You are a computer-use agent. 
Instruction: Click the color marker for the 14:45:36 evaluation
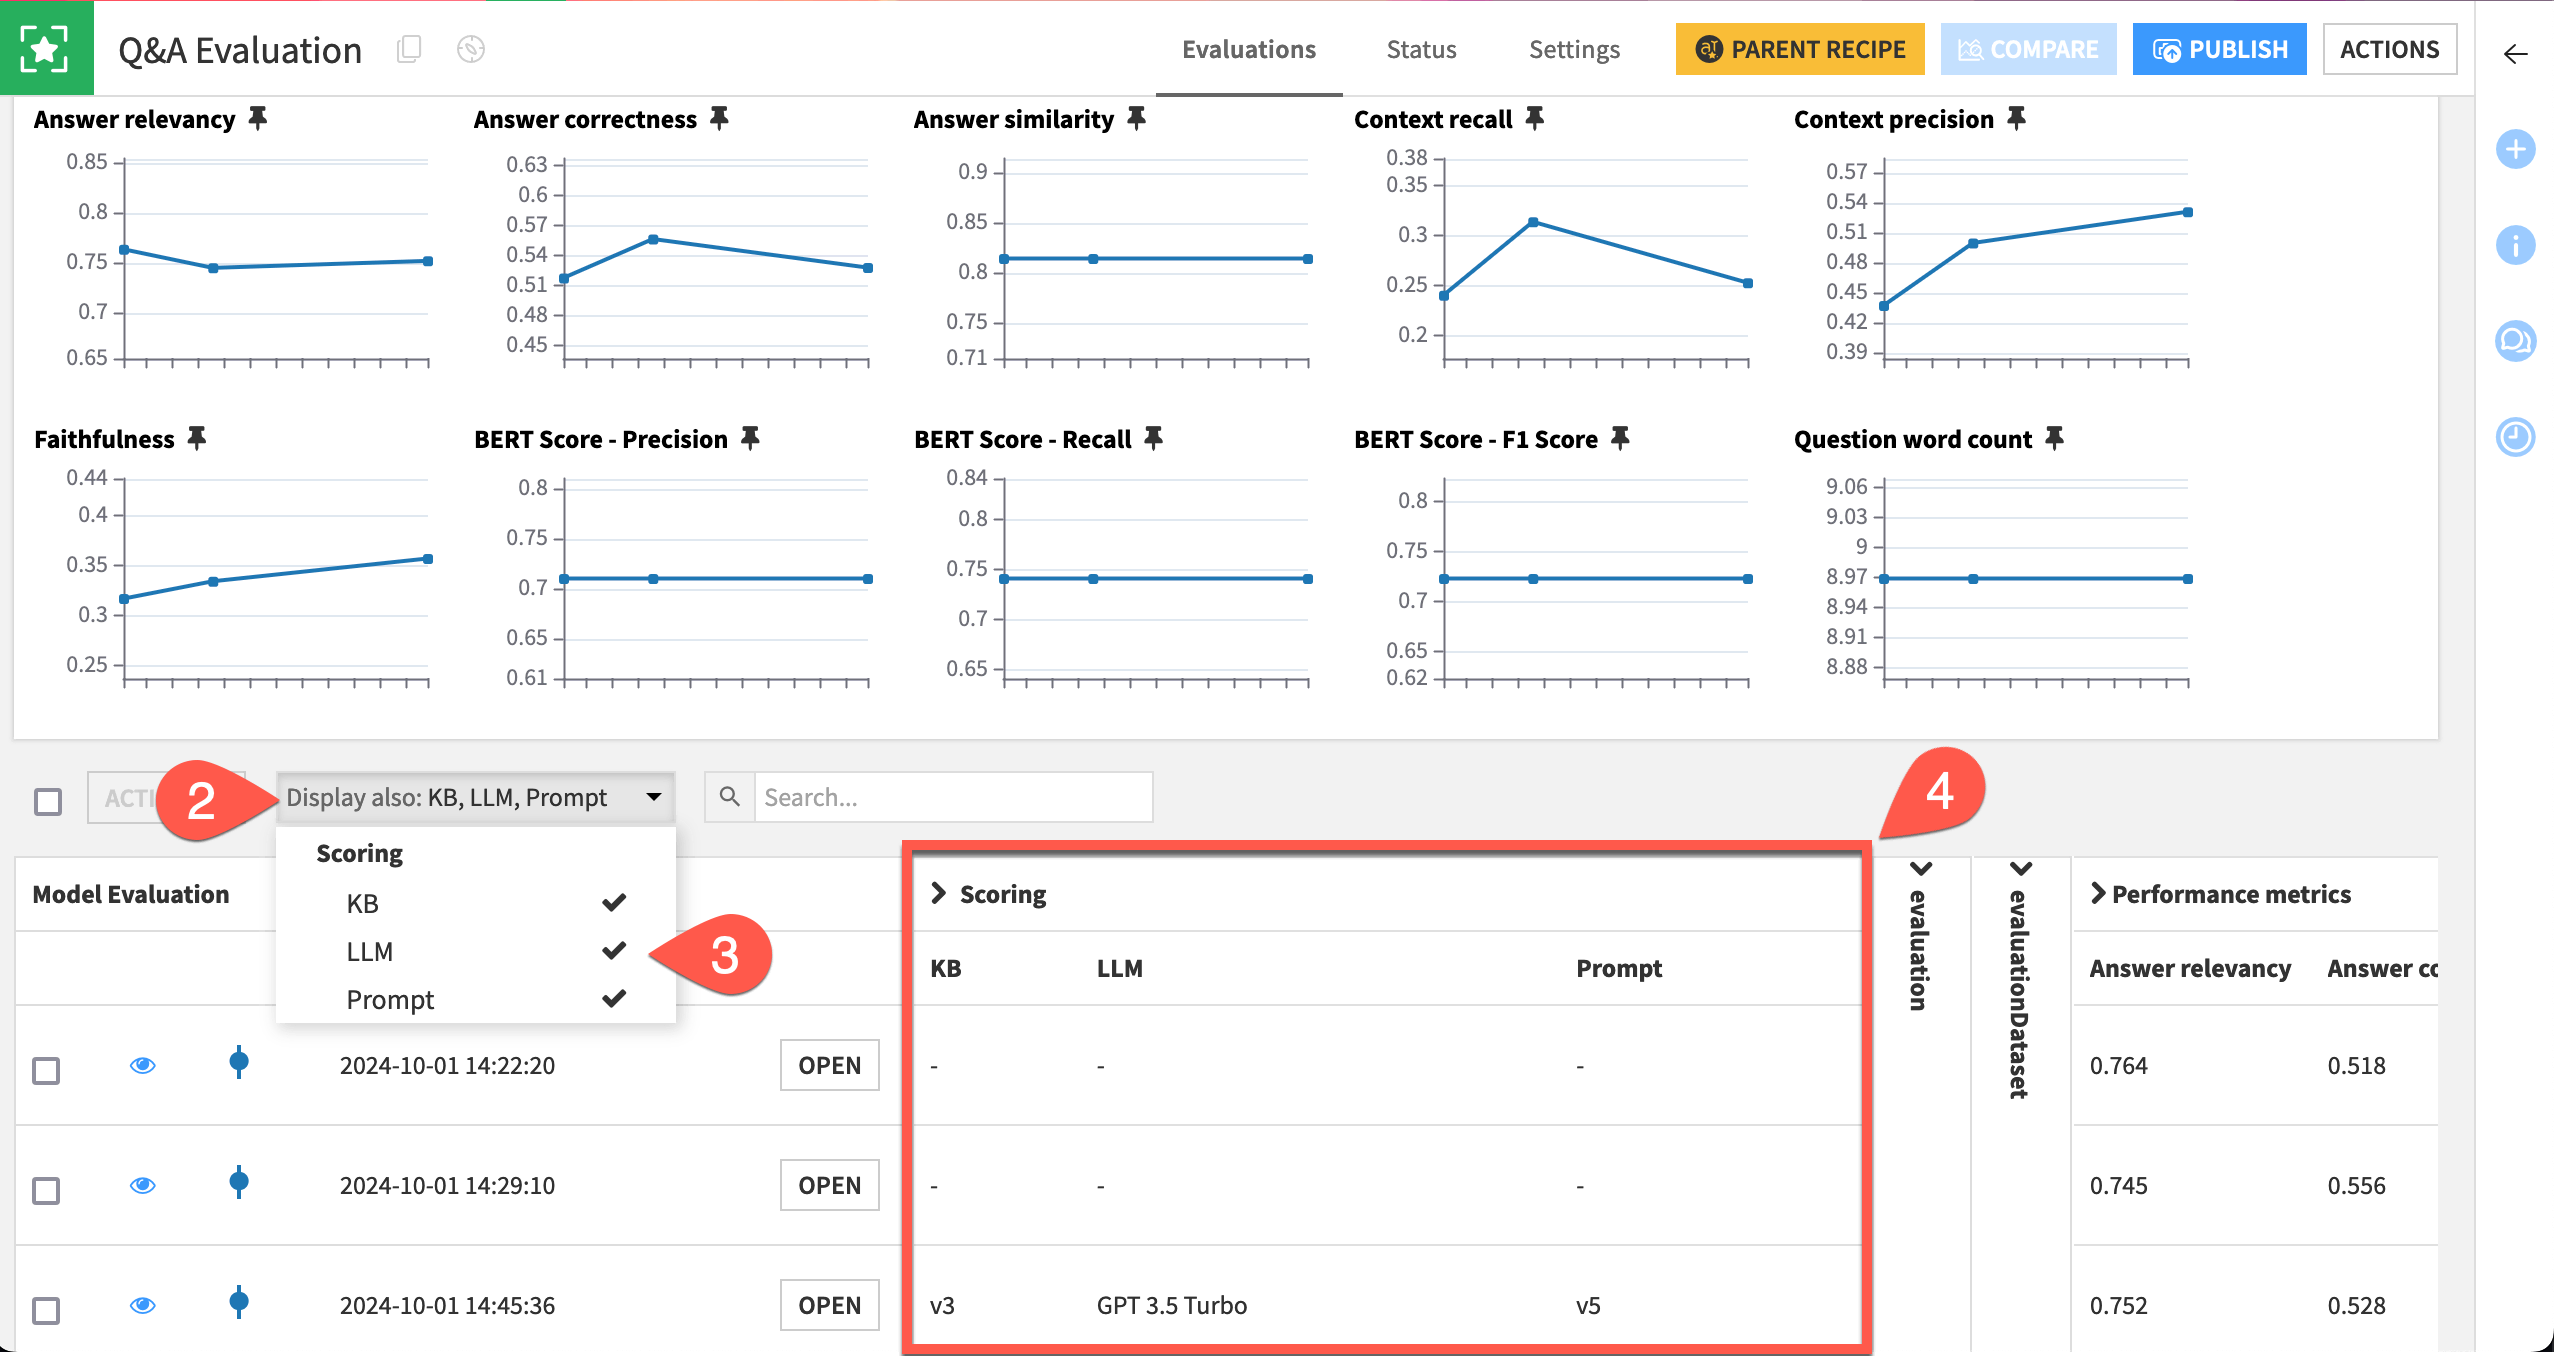239,1302
